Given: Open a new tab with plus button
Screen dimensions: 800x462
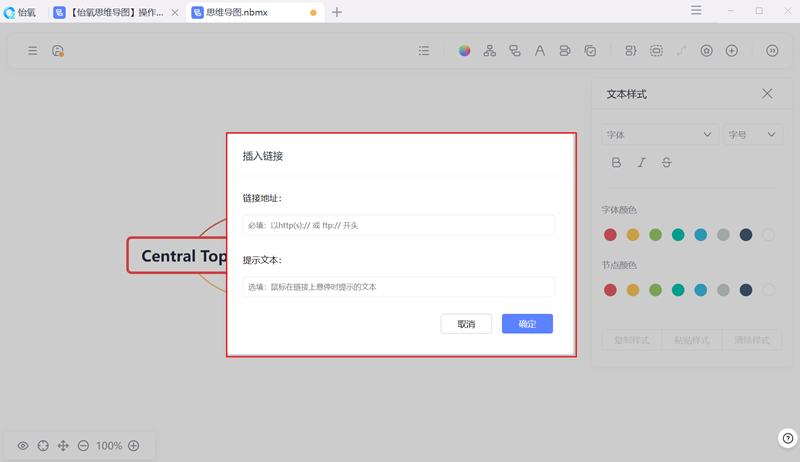Looking at the screenshot, I should [337, 12].
